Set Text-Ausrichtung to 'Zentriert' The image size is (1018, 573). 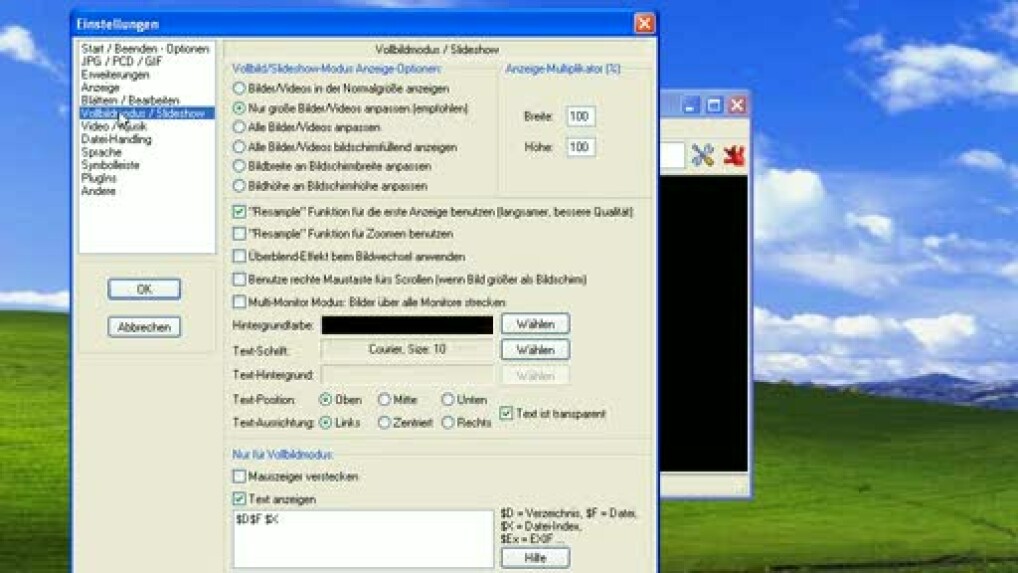click(x=384, y=423)
